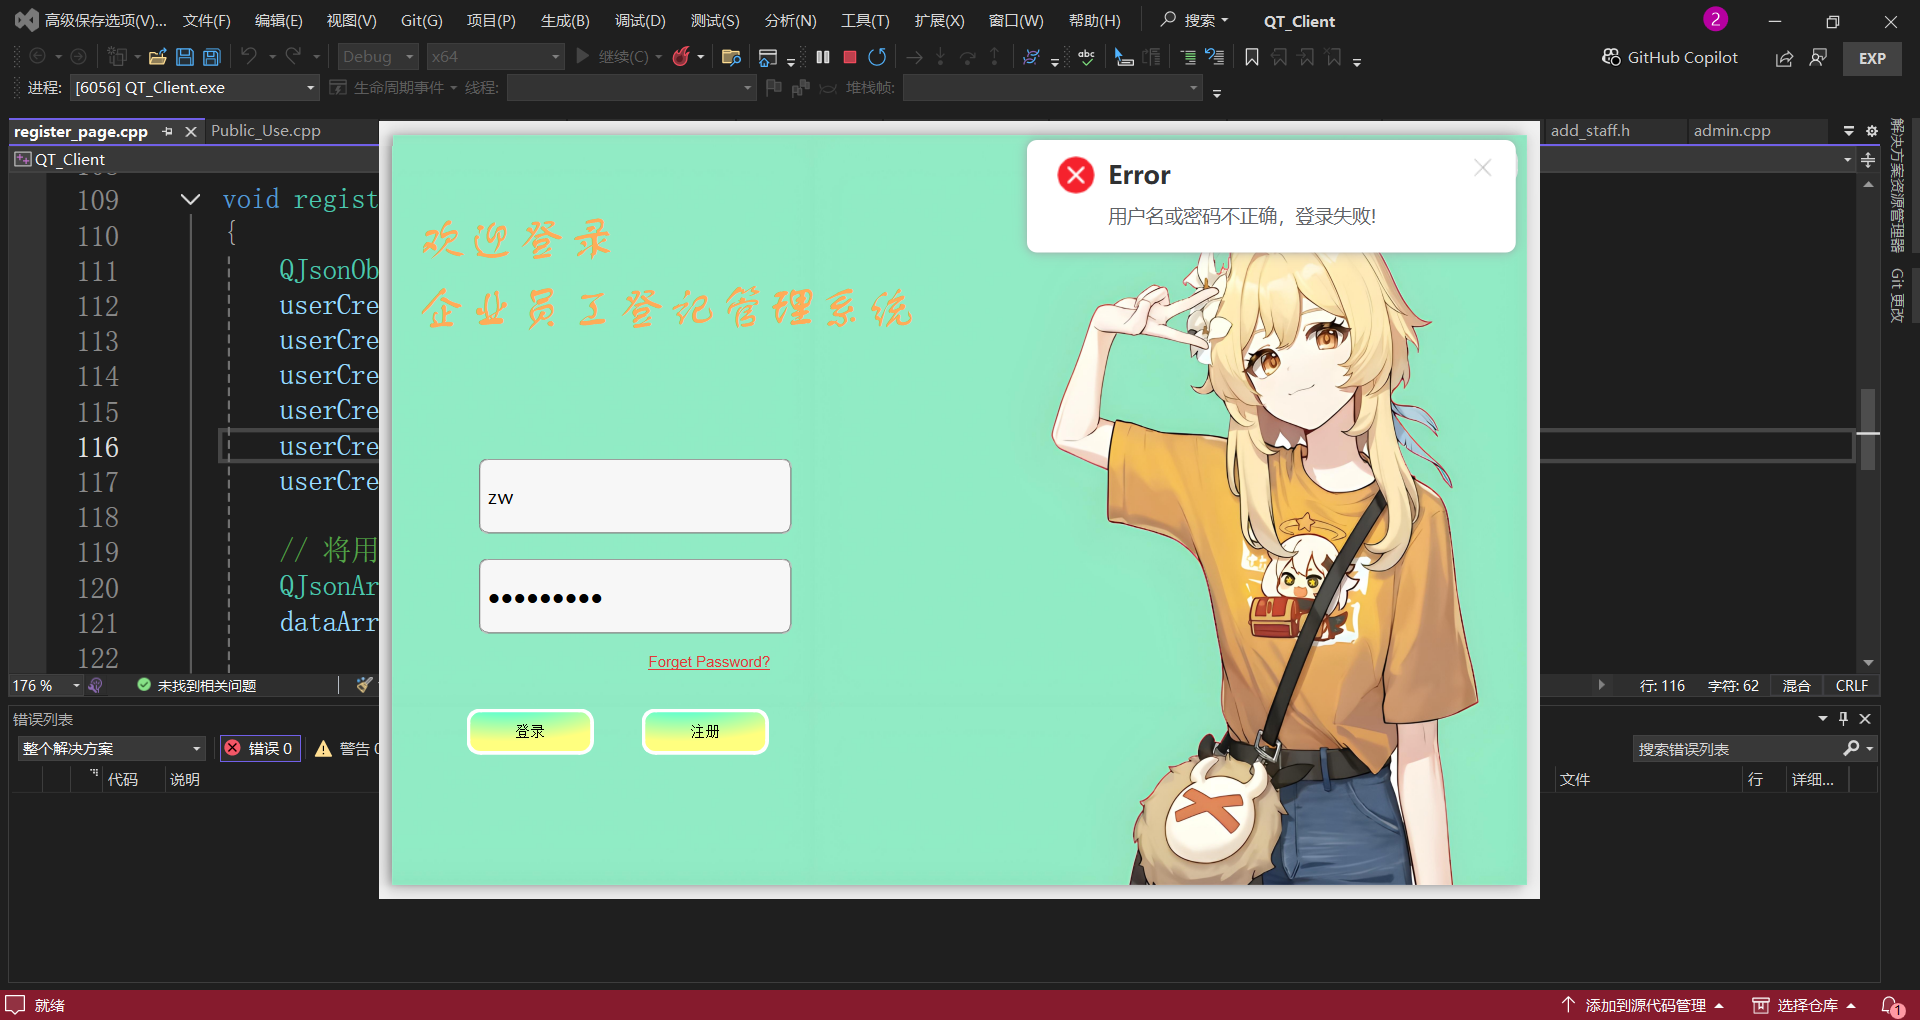Open the 调试(D) menu
Screen dimensions: 1920x1020
[640, 21]
